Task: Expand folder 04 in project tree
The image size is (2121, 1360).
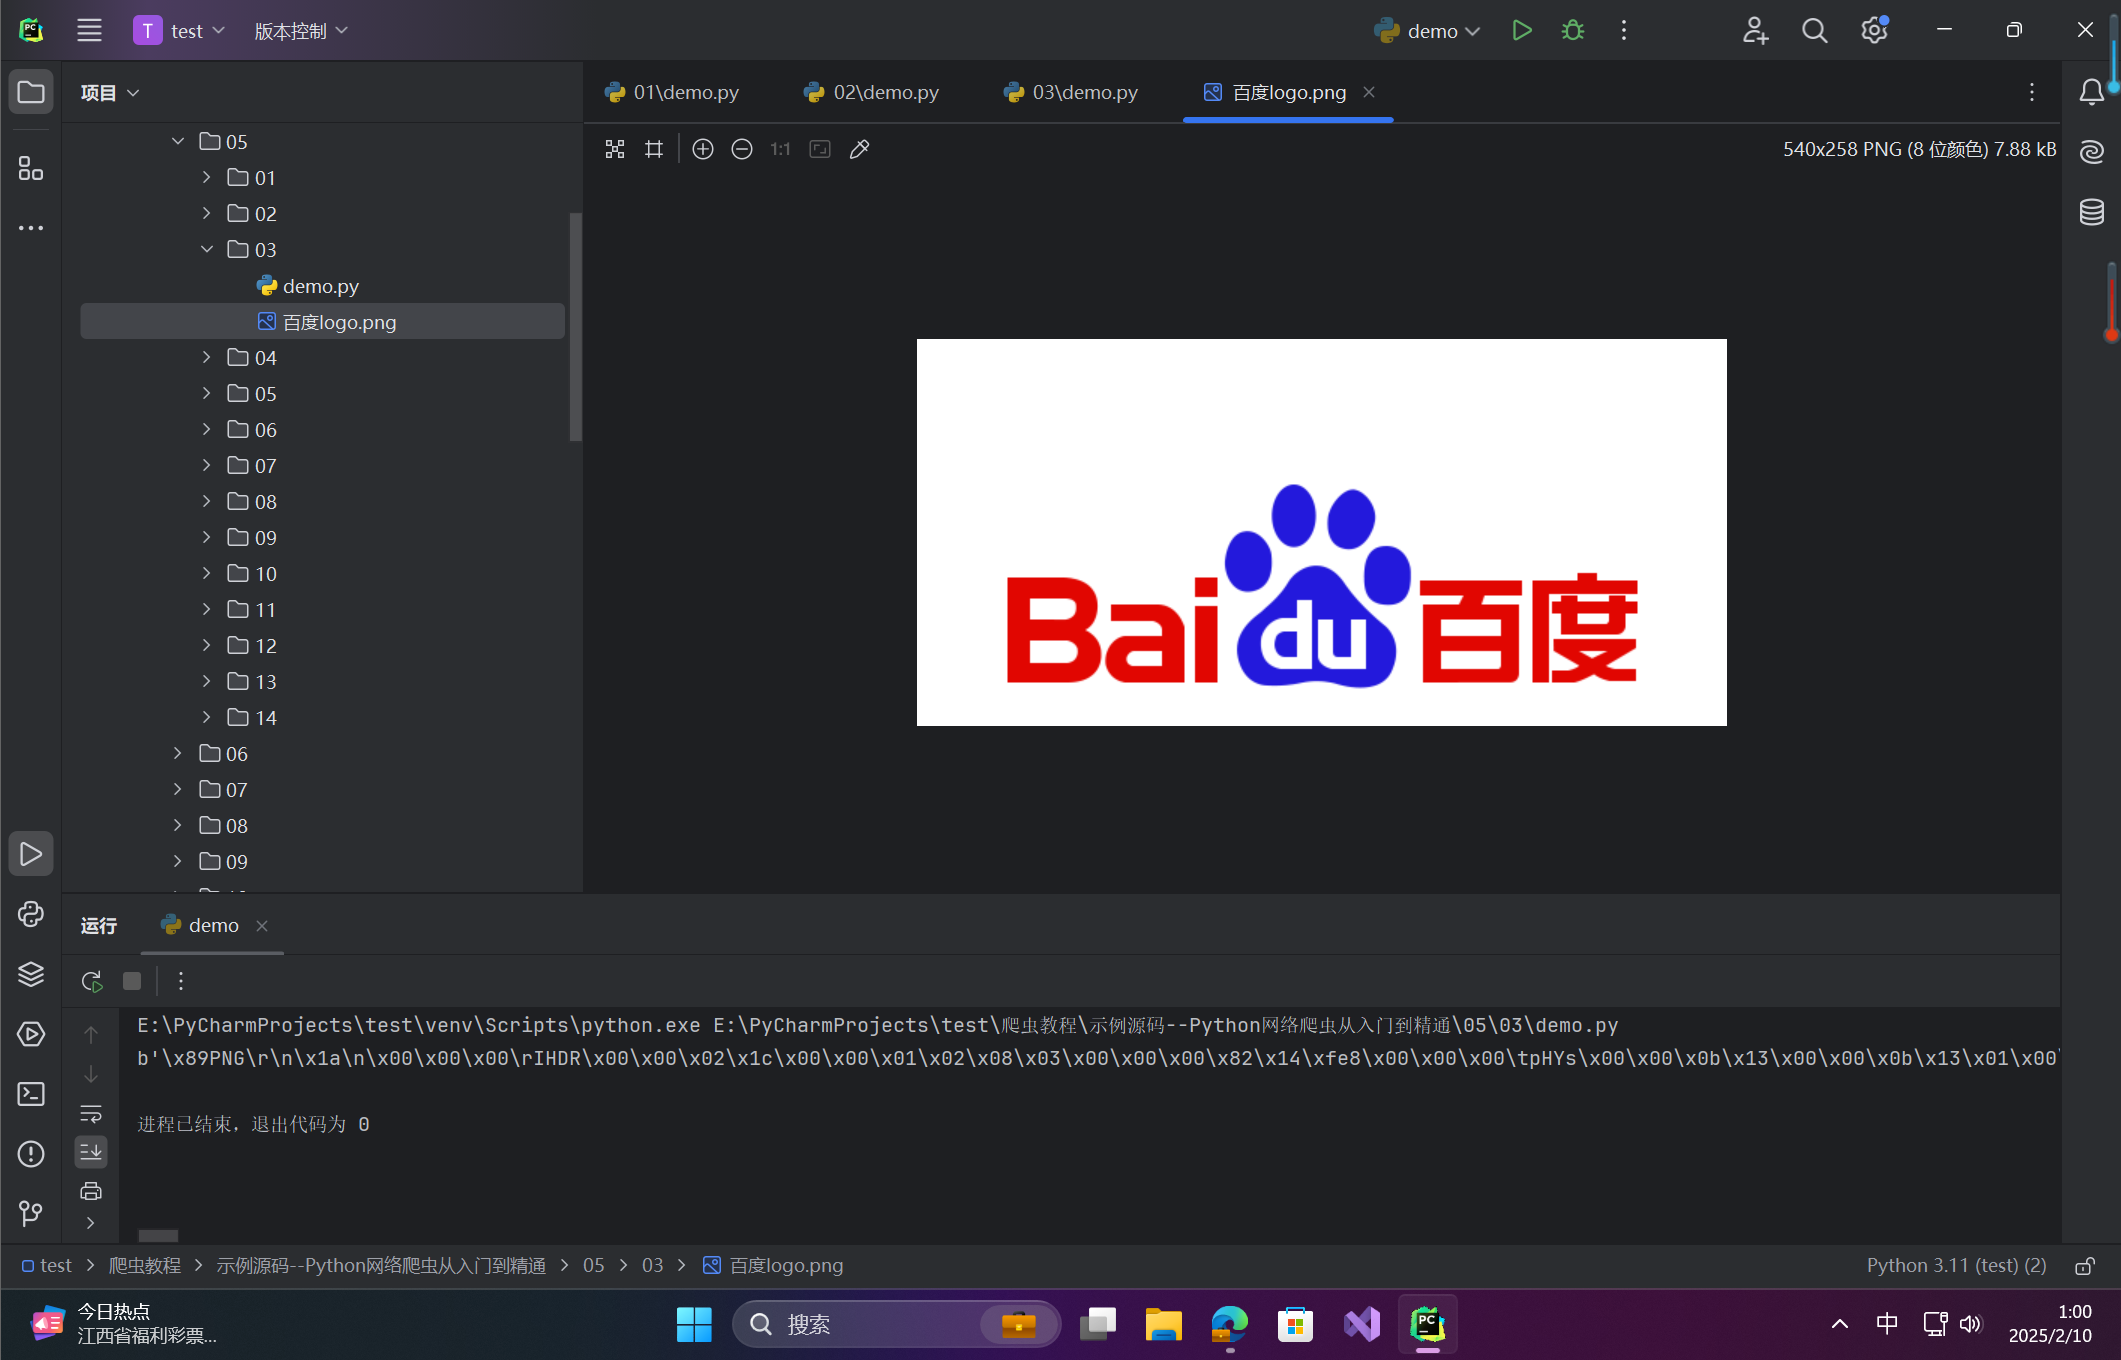Action: [x=206, y=357]
